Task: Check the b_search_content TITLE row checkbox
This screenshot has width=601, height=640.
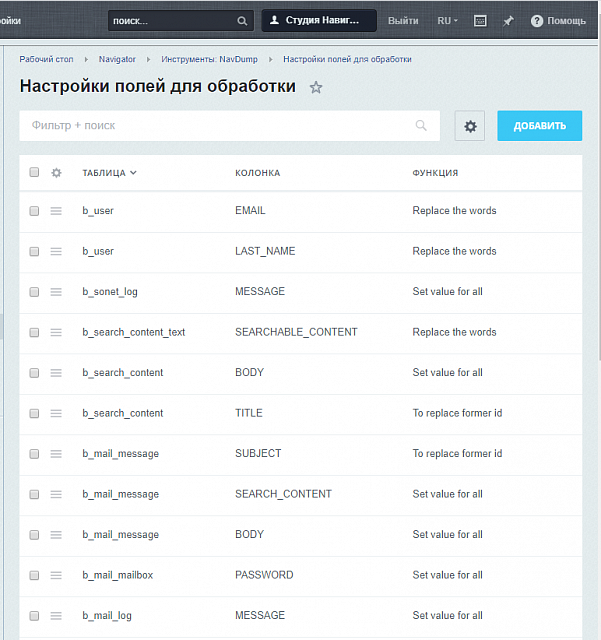Action: click(34, 413)
